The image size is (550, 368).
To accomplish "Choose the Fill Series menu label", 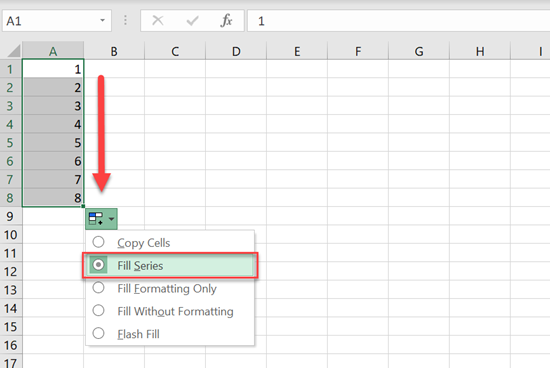I will pyautogui.click(x=140, y=266).
